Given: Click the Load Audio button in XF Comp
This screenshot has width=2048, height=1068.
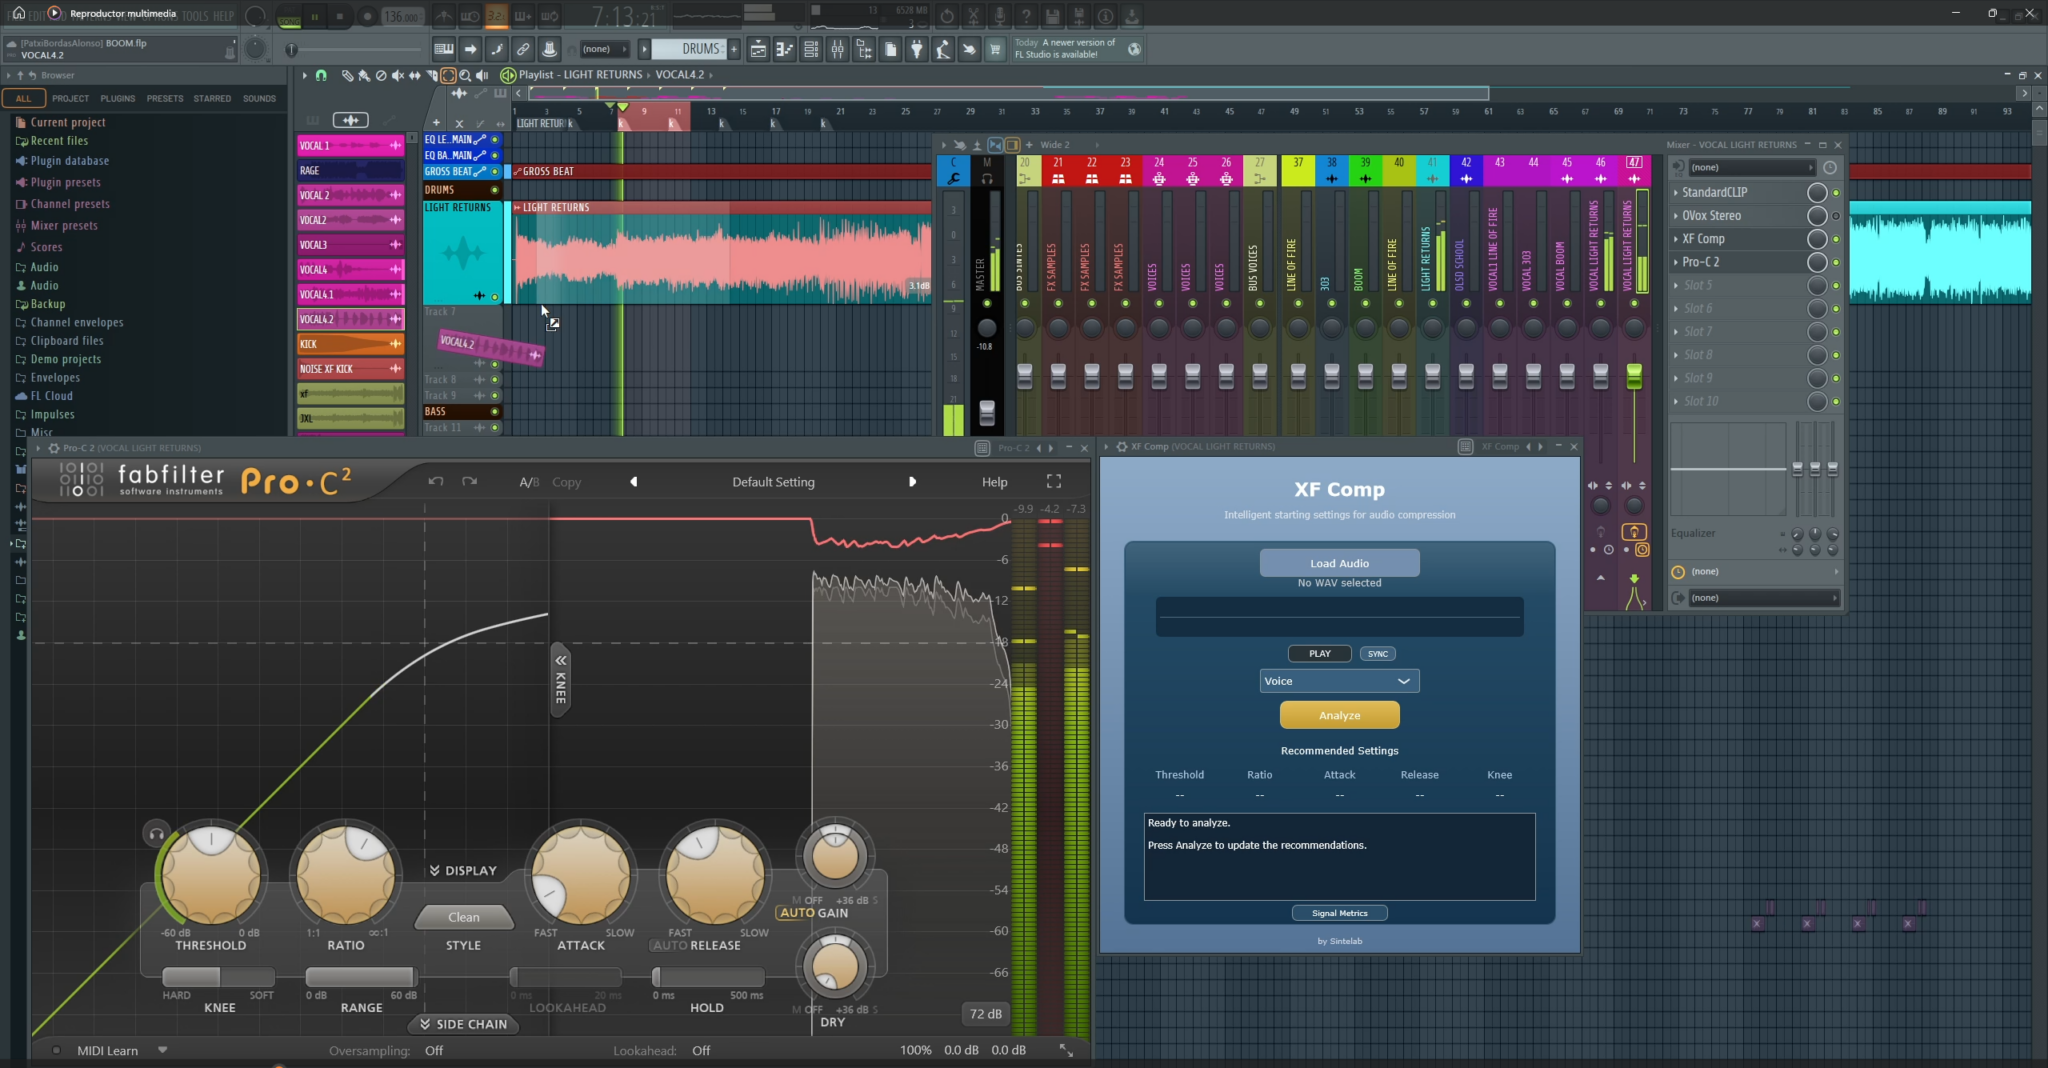Looking at the screenshot, I should (1339, 563).
